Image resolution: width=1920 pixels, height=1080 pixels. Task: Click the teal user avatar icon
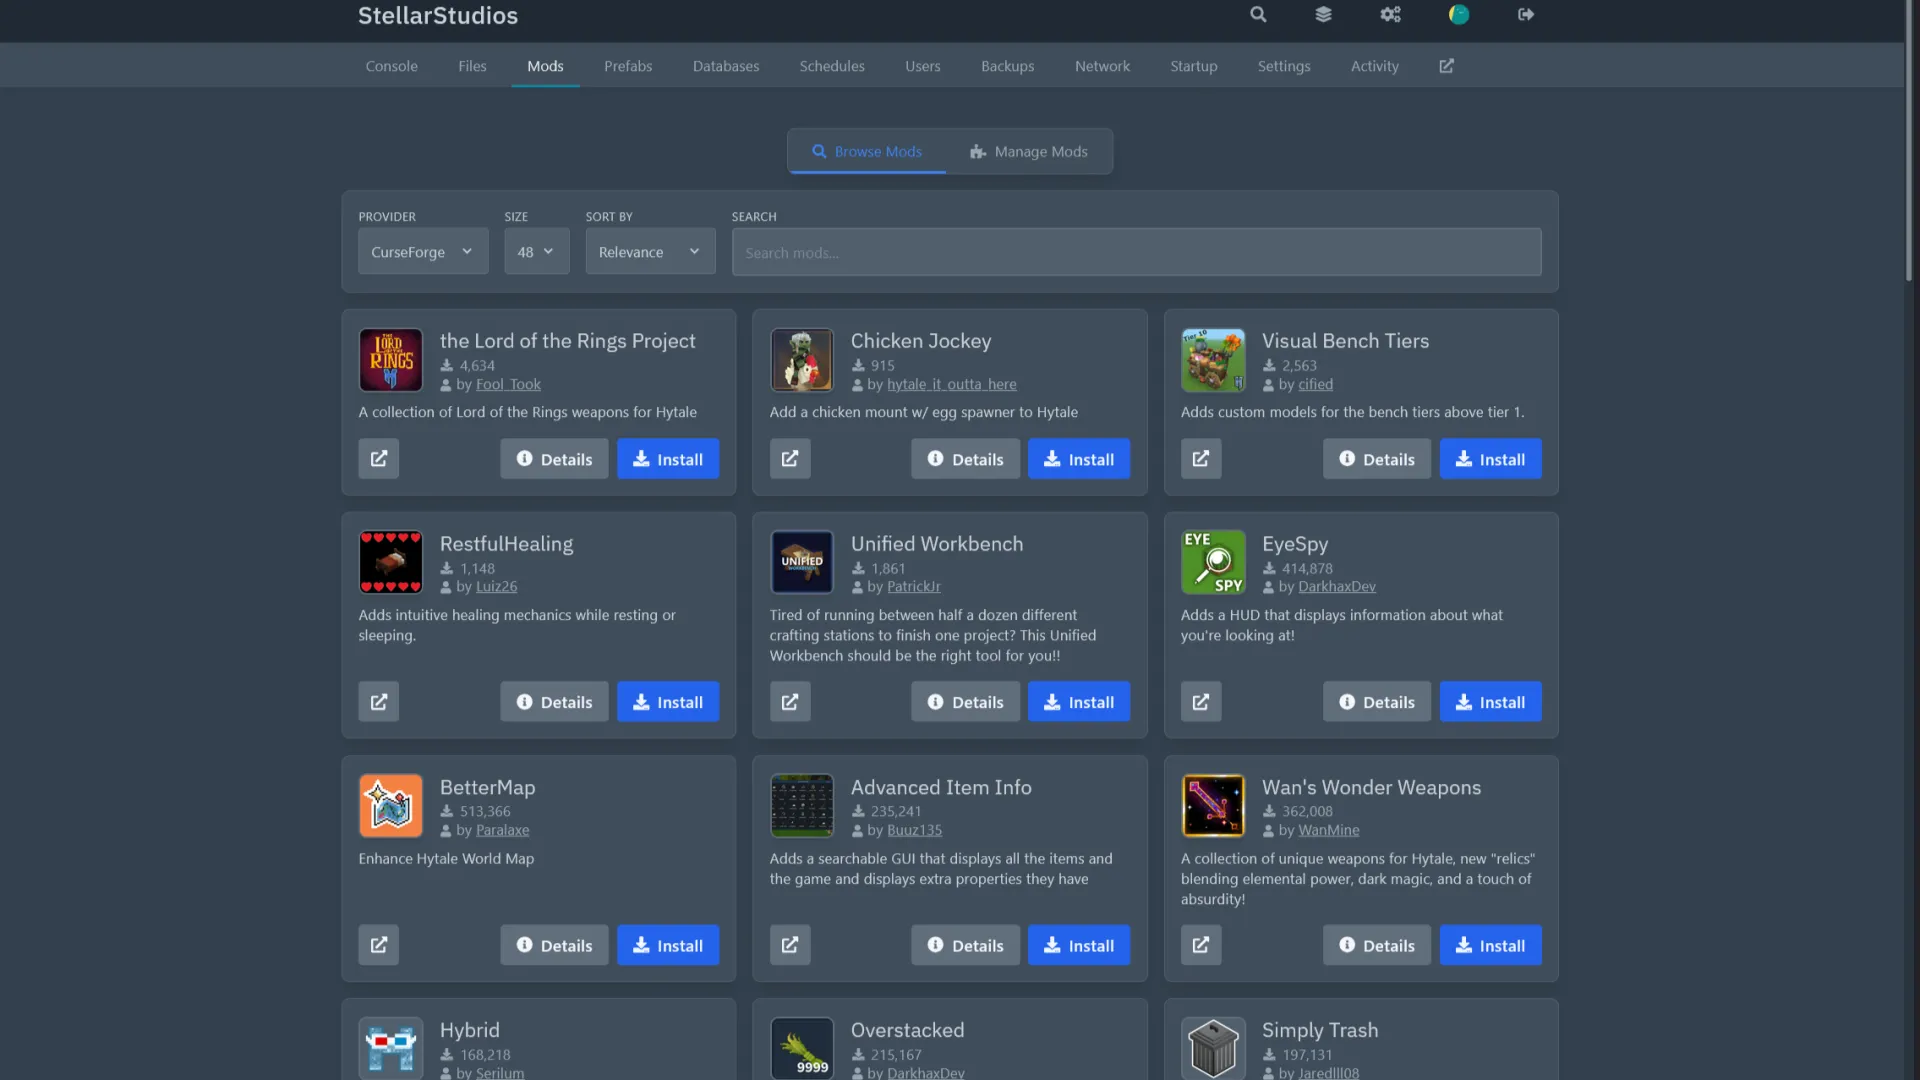click(1459, 15)
